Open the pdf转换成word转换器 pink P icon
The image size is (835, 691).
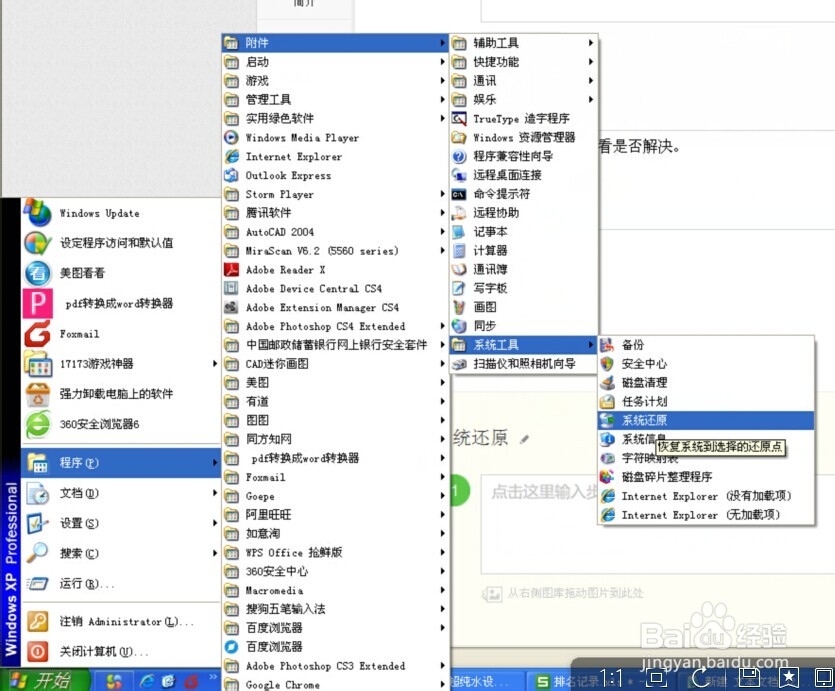(x=37, y=303)
